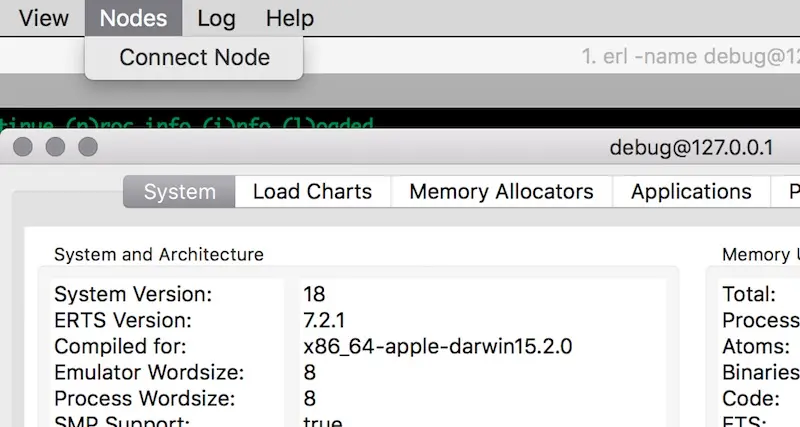Click the Compiled for label
The height and width of the screenshot is (427, 800).
click(120, 346)
